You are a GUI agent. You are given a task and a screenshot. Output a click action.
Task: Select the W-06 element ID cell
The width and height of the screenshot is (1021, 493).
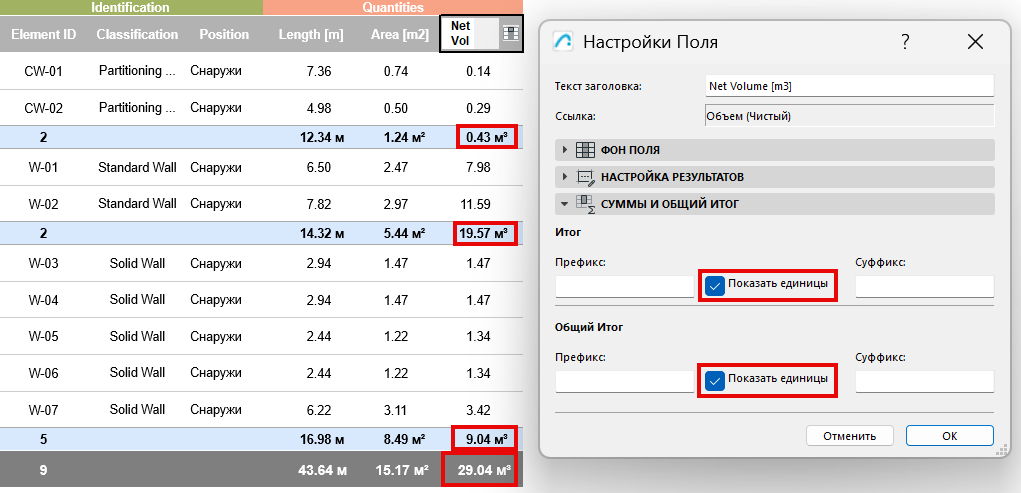tap(44, 373)
